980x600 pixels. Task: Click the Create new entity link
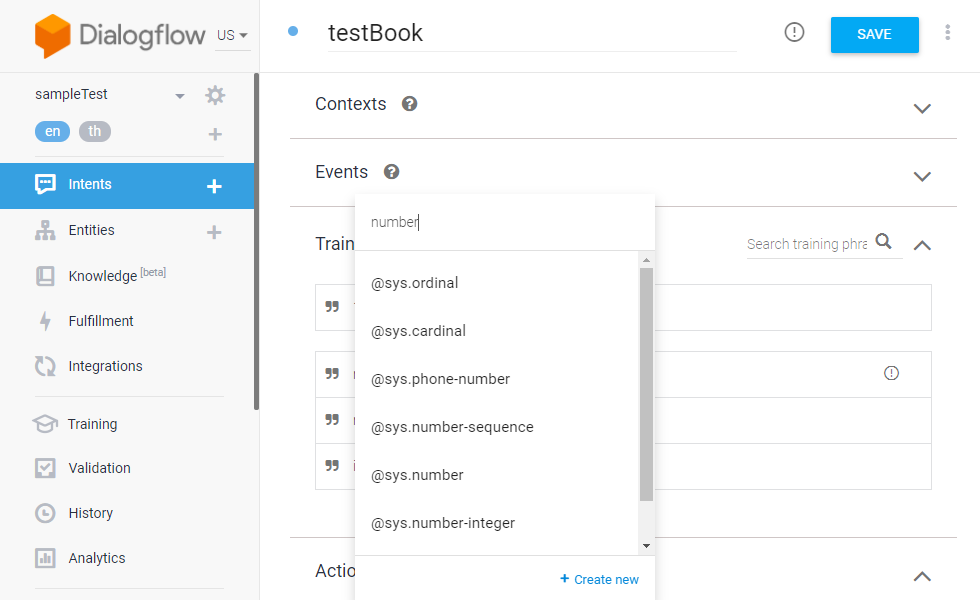[600, 579]
